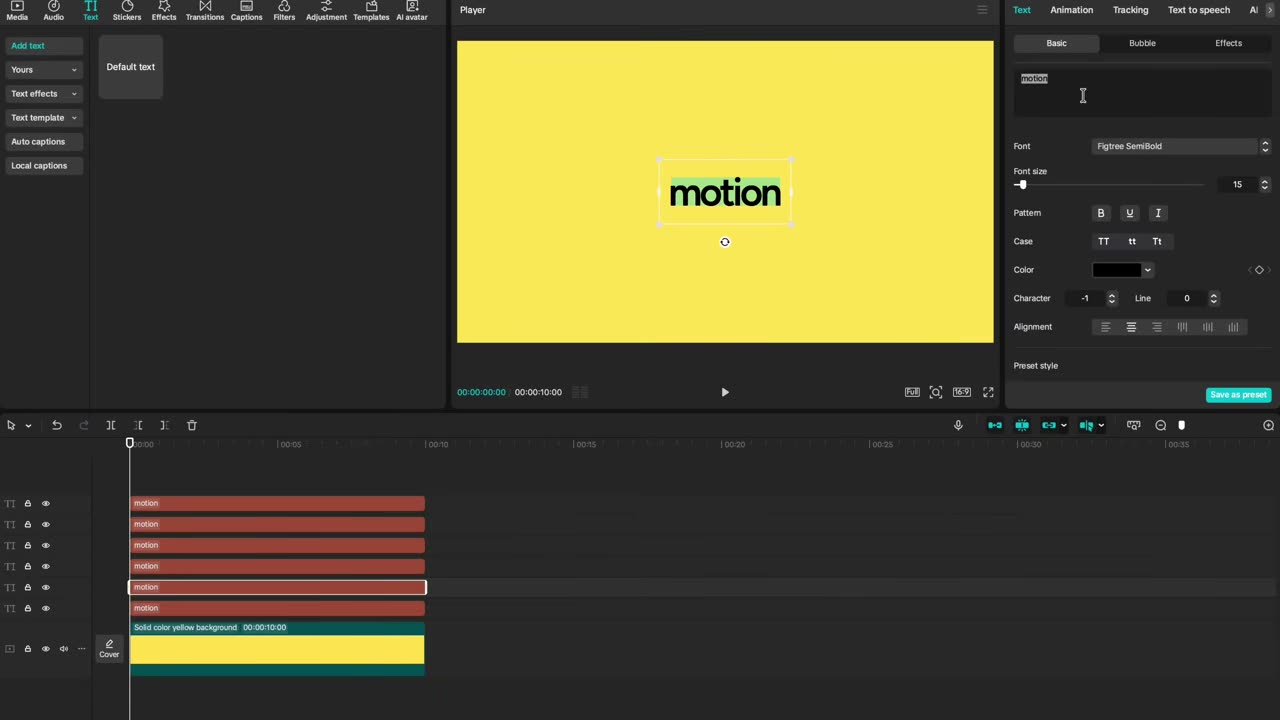
Task: Delete the selected clip with the trash icon
Action: 192,425
